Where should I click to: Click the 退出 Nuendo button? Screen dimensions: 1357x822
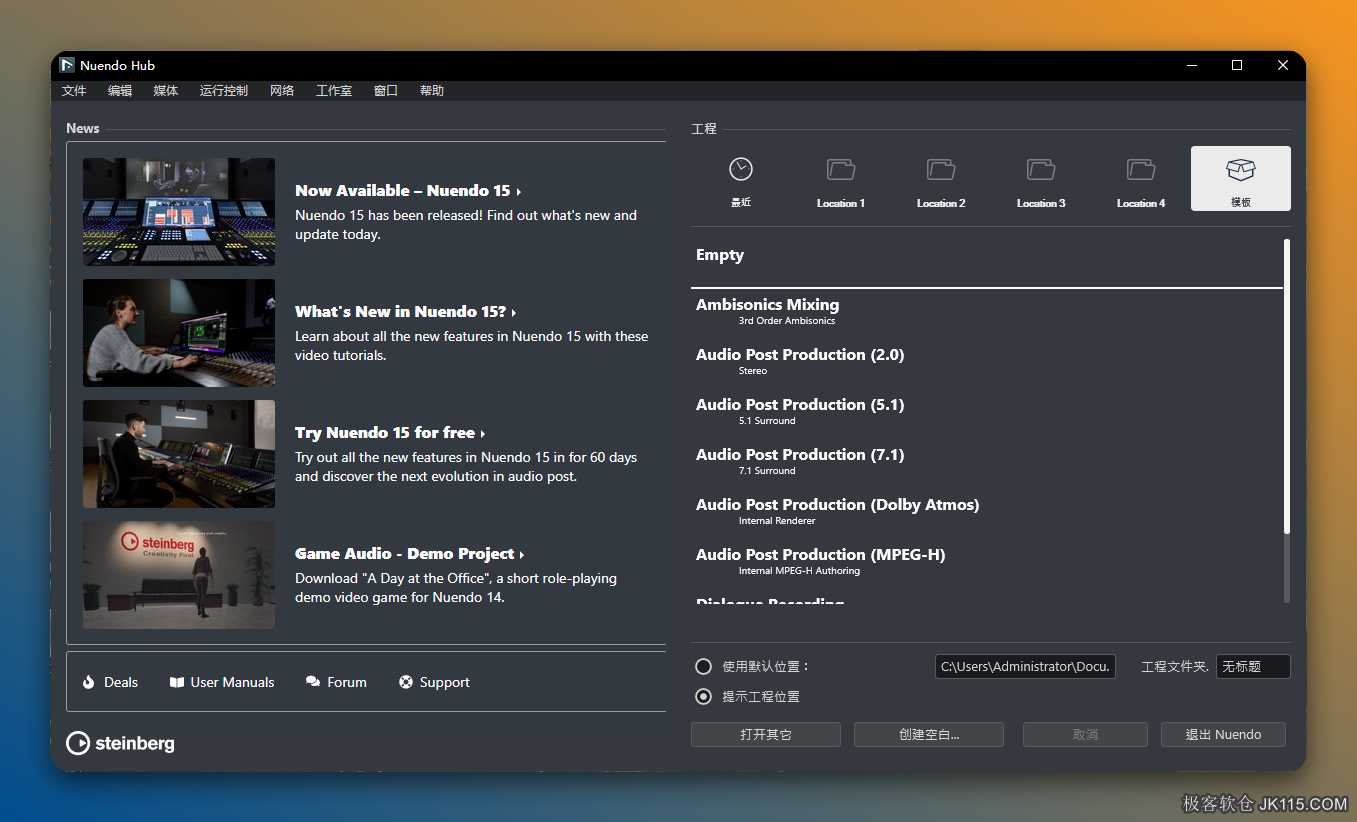[1223, 735]
